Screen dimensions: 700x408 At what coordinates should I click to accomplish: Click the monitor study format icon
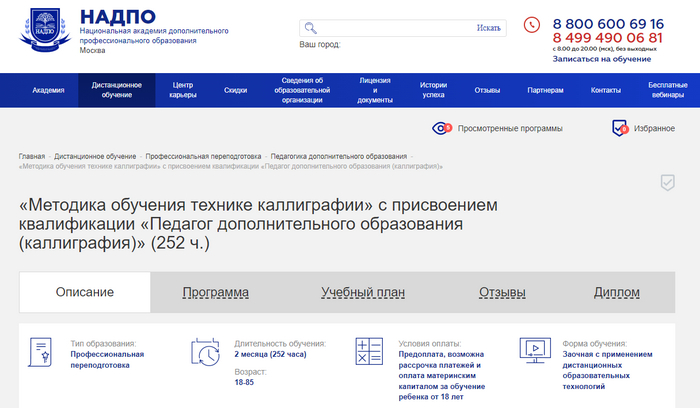pos(534,352)
